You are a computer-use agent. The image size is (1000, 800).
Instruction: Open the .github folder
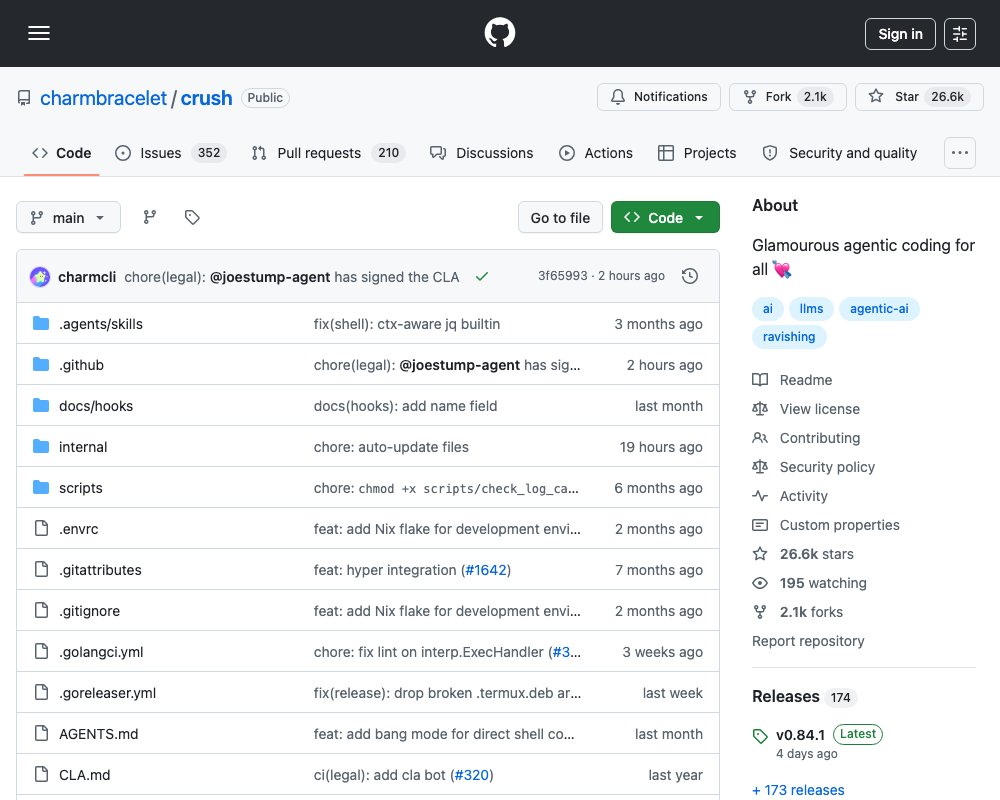(81, 365)
